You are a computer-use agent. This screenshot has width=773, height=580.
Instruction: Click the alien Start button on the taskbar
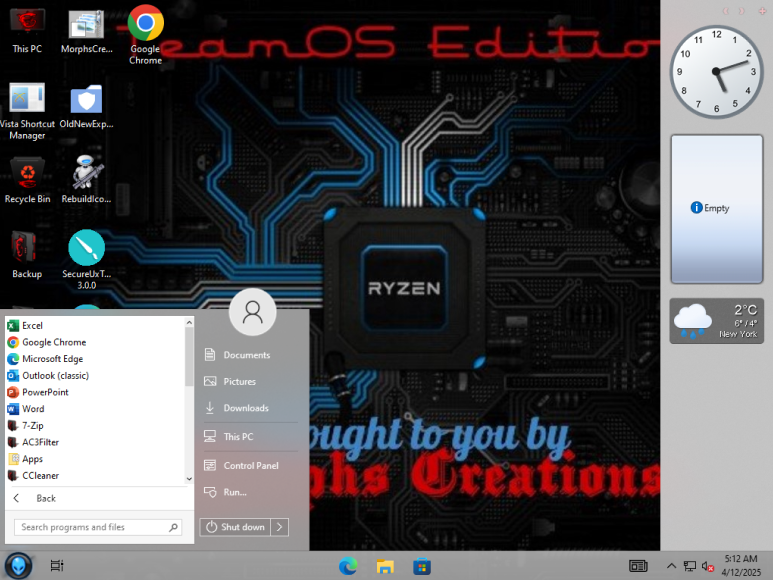tap(19, 566)
